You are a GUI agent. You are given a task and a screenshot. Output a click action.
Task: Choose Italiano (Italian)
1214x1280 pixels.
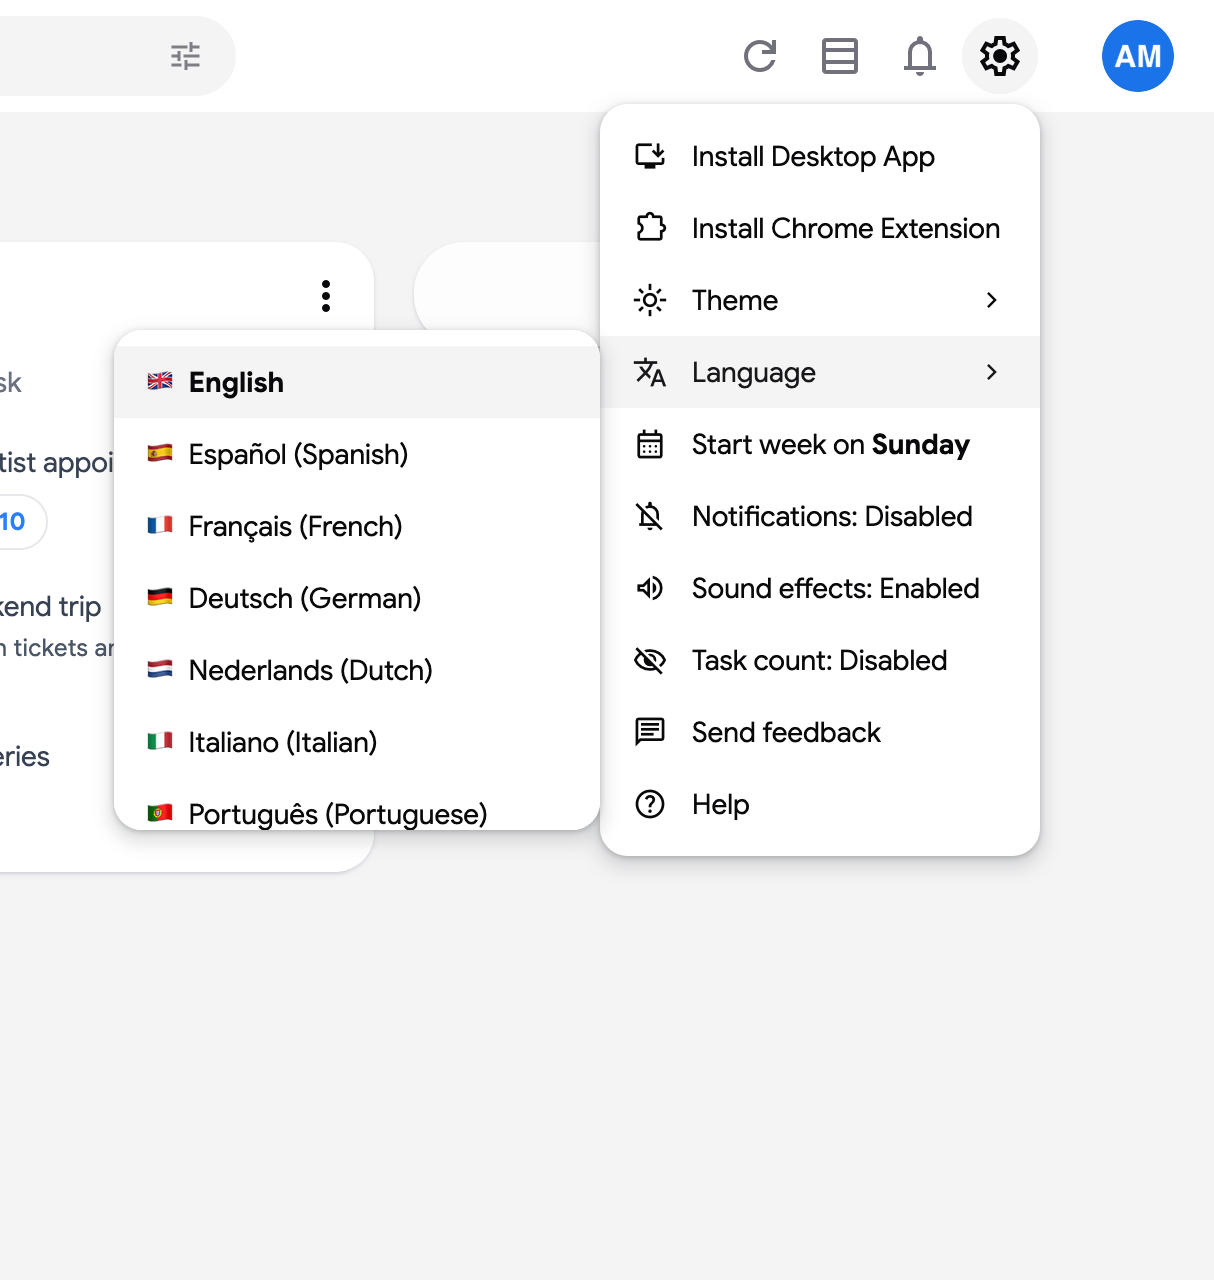357,742
